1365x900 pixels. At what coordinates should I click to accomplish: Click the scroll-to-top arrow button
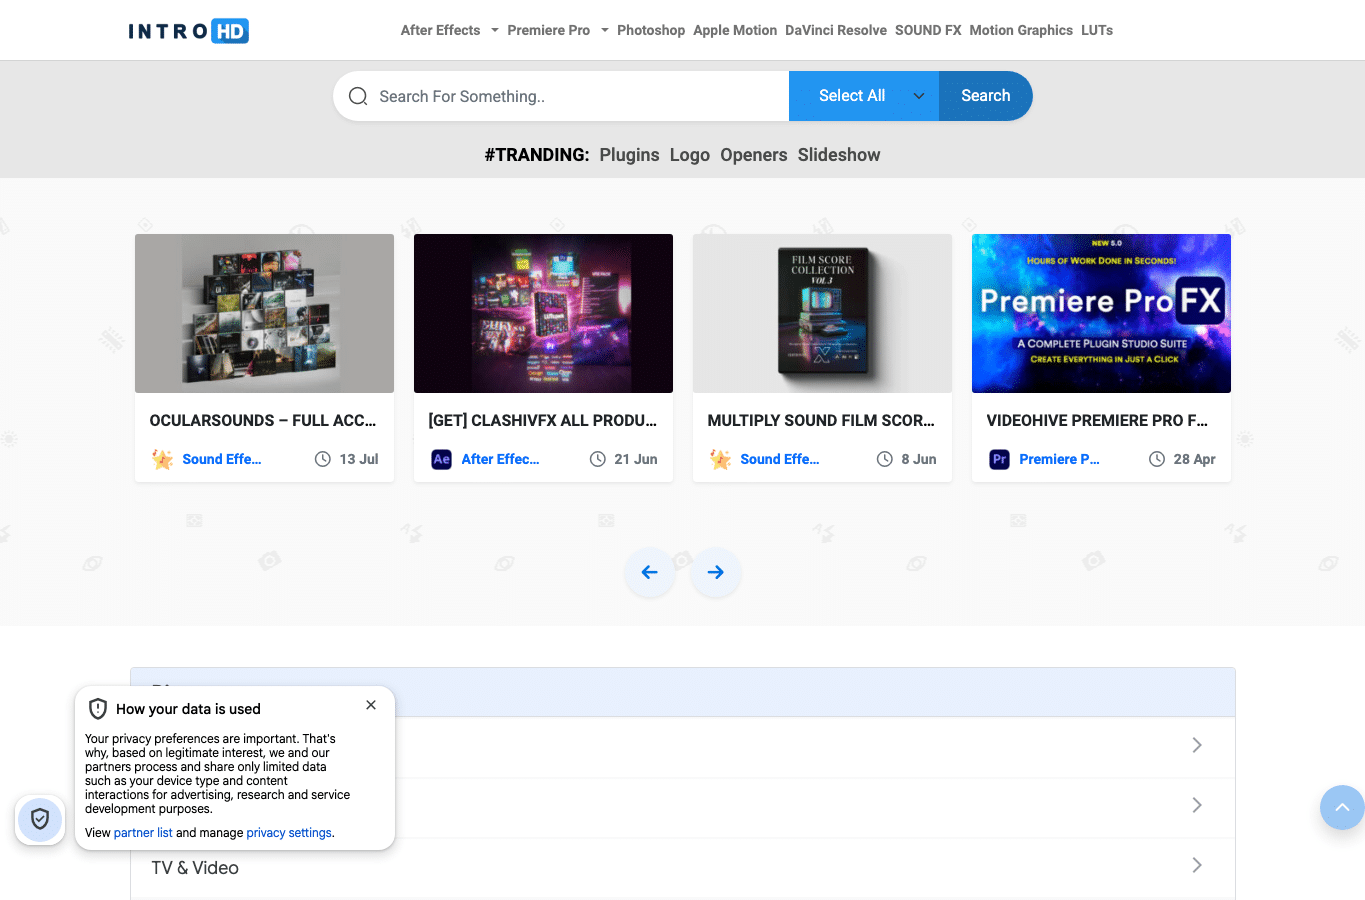point(1342,807)
